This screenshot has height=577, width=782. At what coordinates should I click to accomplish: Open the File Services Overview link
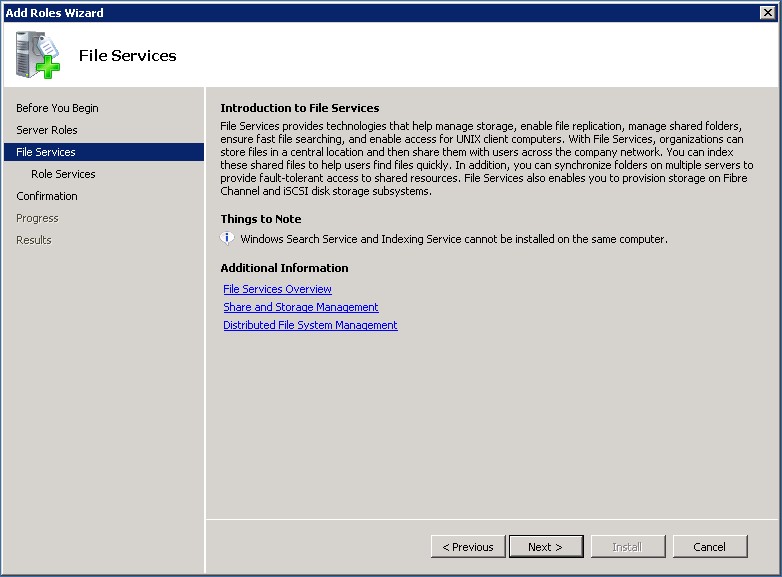[x=277, y=289]
